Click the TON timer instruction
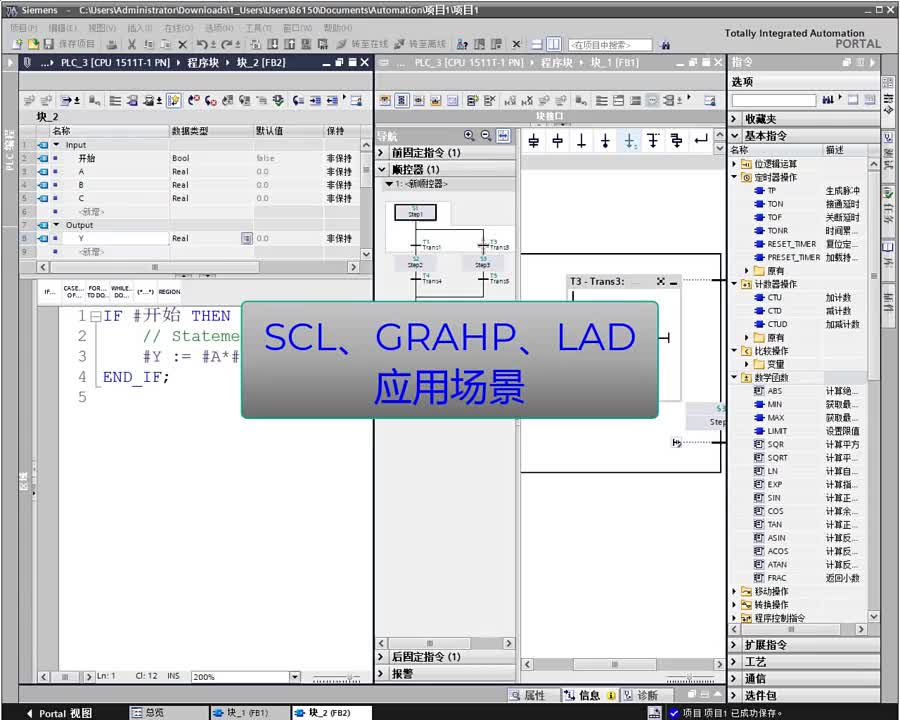The width and height of the screenshot is (900, 720). (x=775, y=204)
